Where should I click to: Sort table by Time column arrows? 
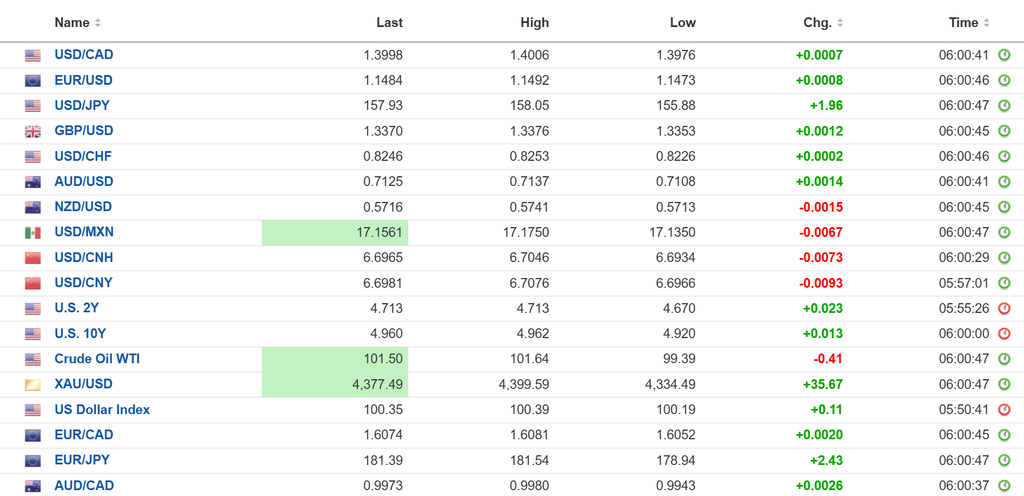(x=986, y=23)
